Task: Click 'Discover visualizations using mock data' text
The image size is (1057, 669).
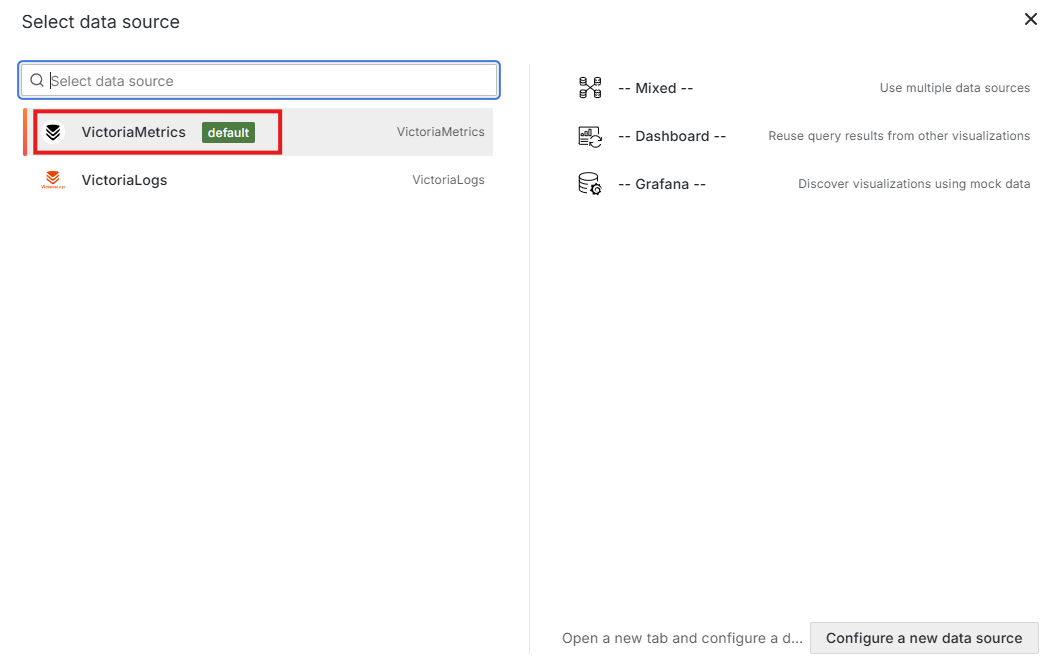Action: click(x=914, y=183)
